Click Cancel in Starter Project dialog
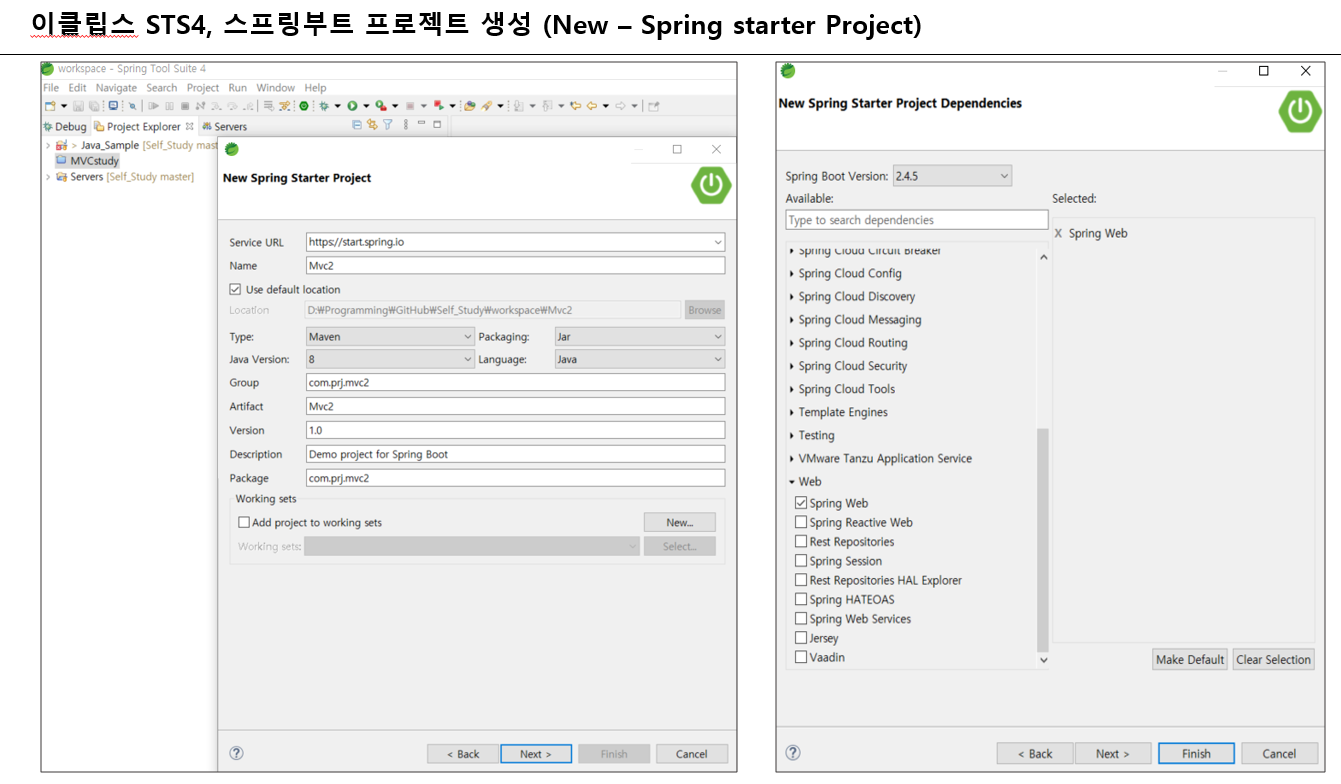Viewport: 1341px width, 784px height. pos(691,754)
